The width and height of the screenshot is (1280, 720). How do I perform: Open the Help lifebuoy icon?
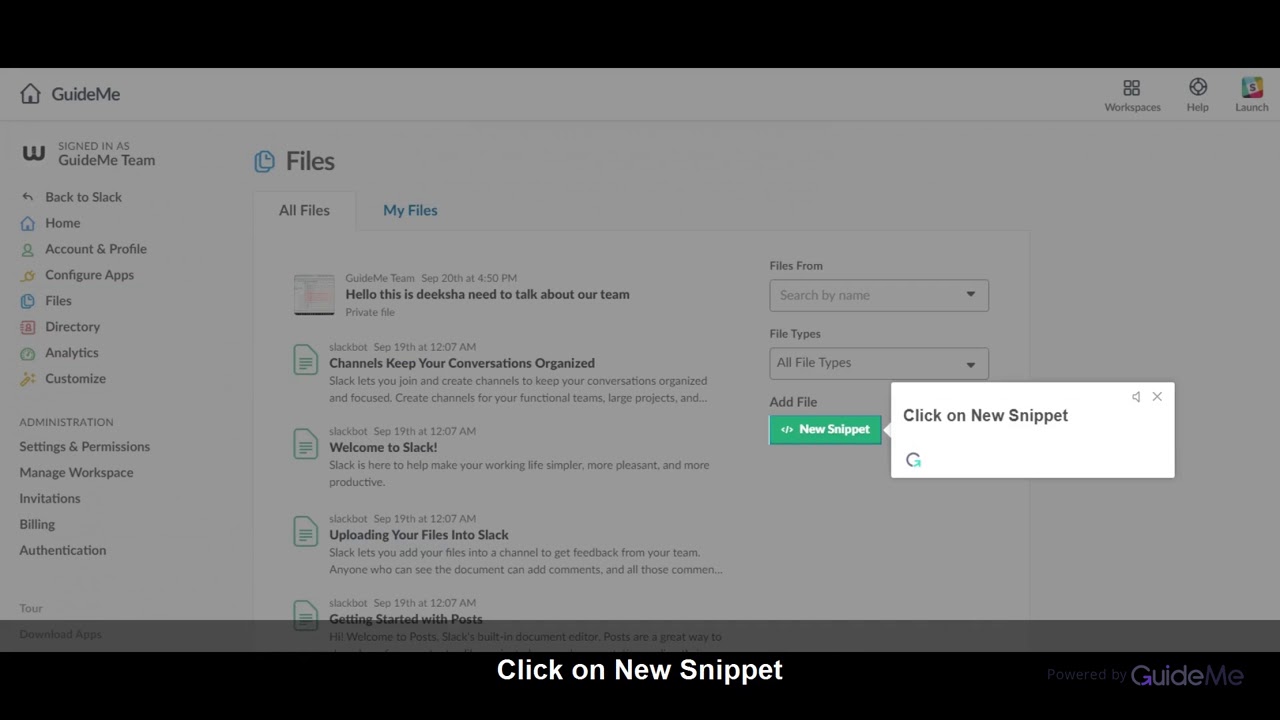point(1198,87)
